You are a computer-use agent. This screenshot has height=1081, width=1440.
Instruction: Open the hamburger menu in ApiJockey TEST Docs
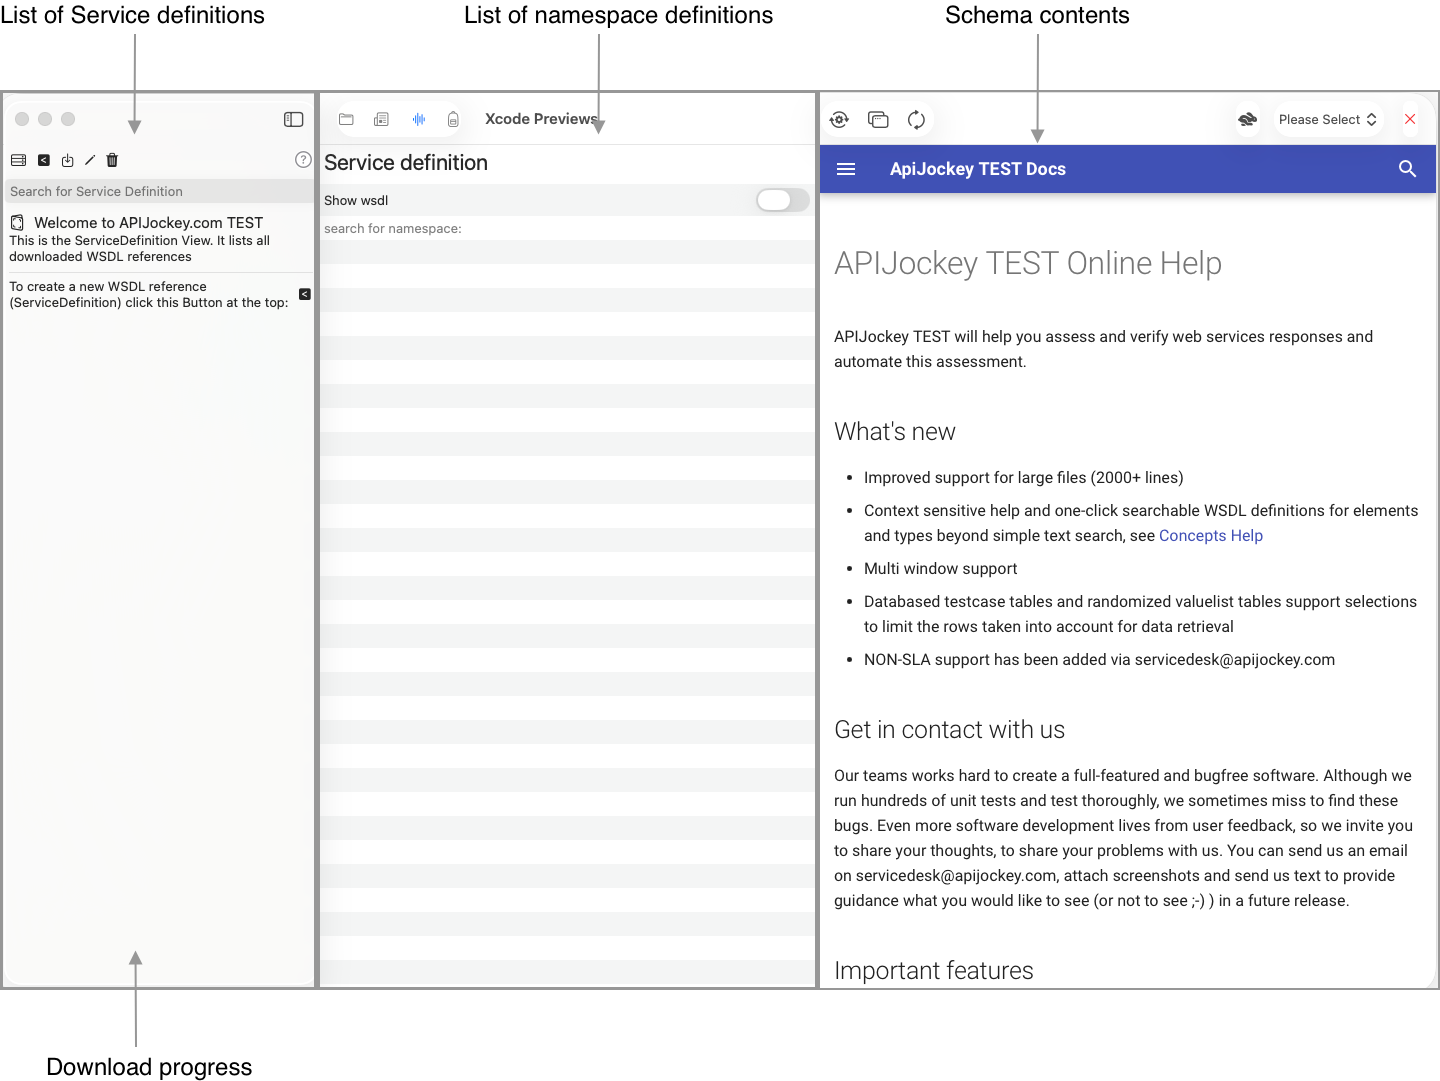[x=846, y=169]
